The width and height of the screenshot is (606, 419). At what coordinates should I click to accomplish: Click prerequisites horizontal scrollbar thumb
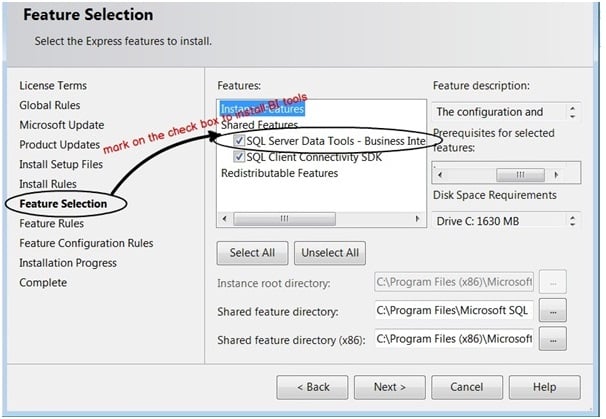pos(520,175)
